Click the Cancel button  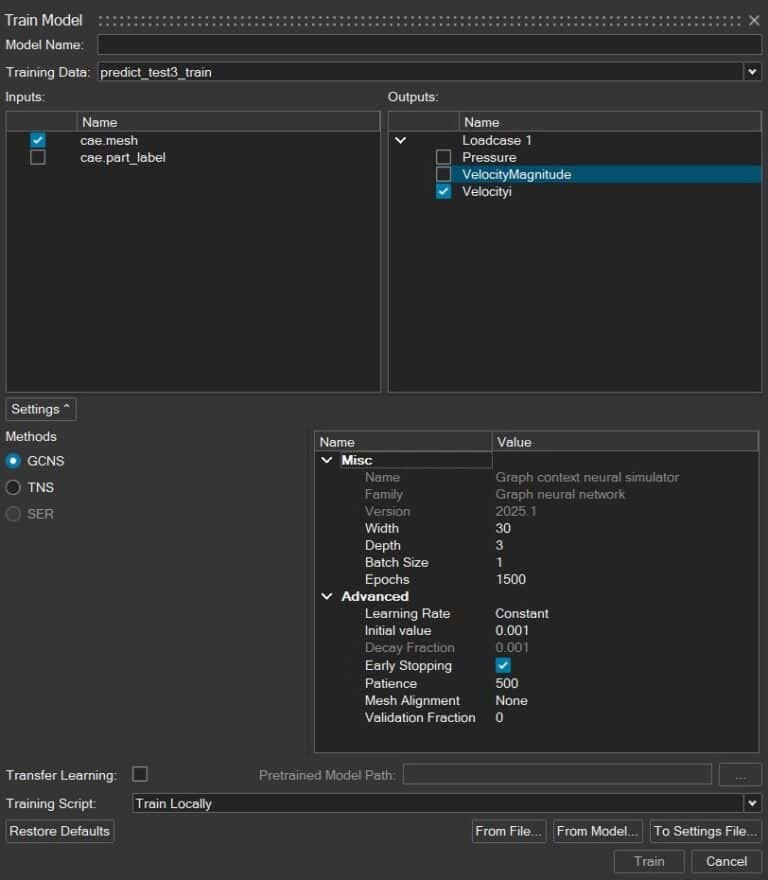coord(726,861)
